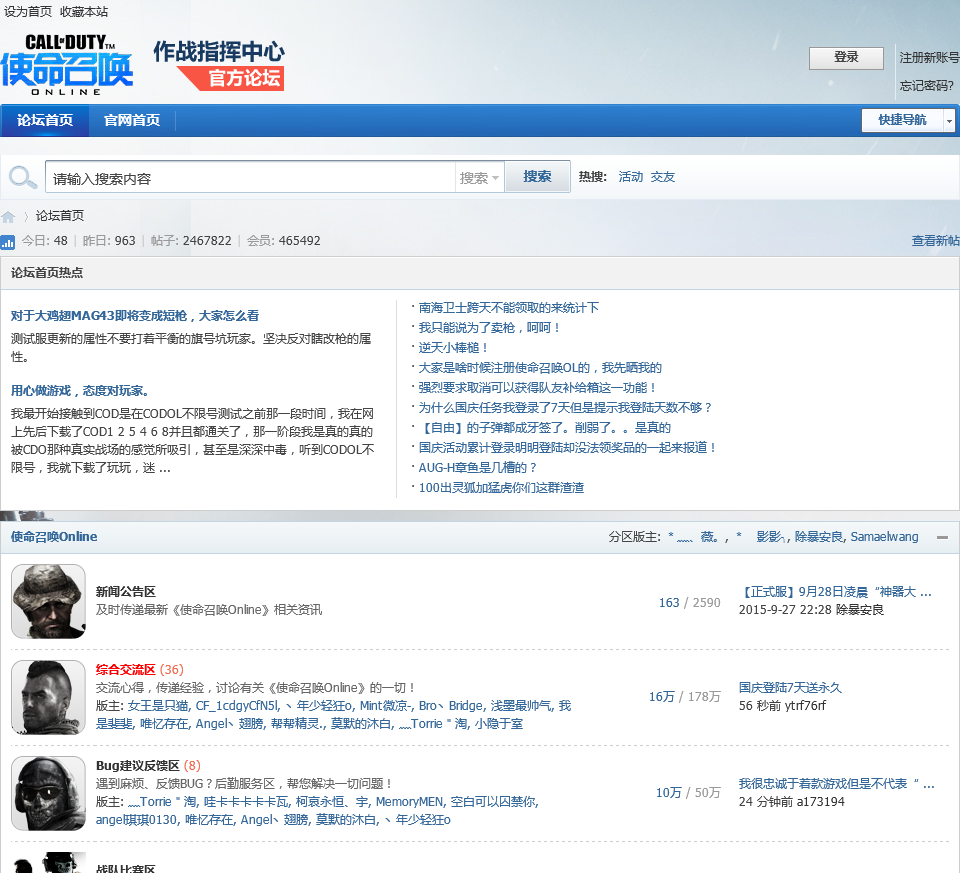Click the 注册新账号 link

click(x=929, y=58)
